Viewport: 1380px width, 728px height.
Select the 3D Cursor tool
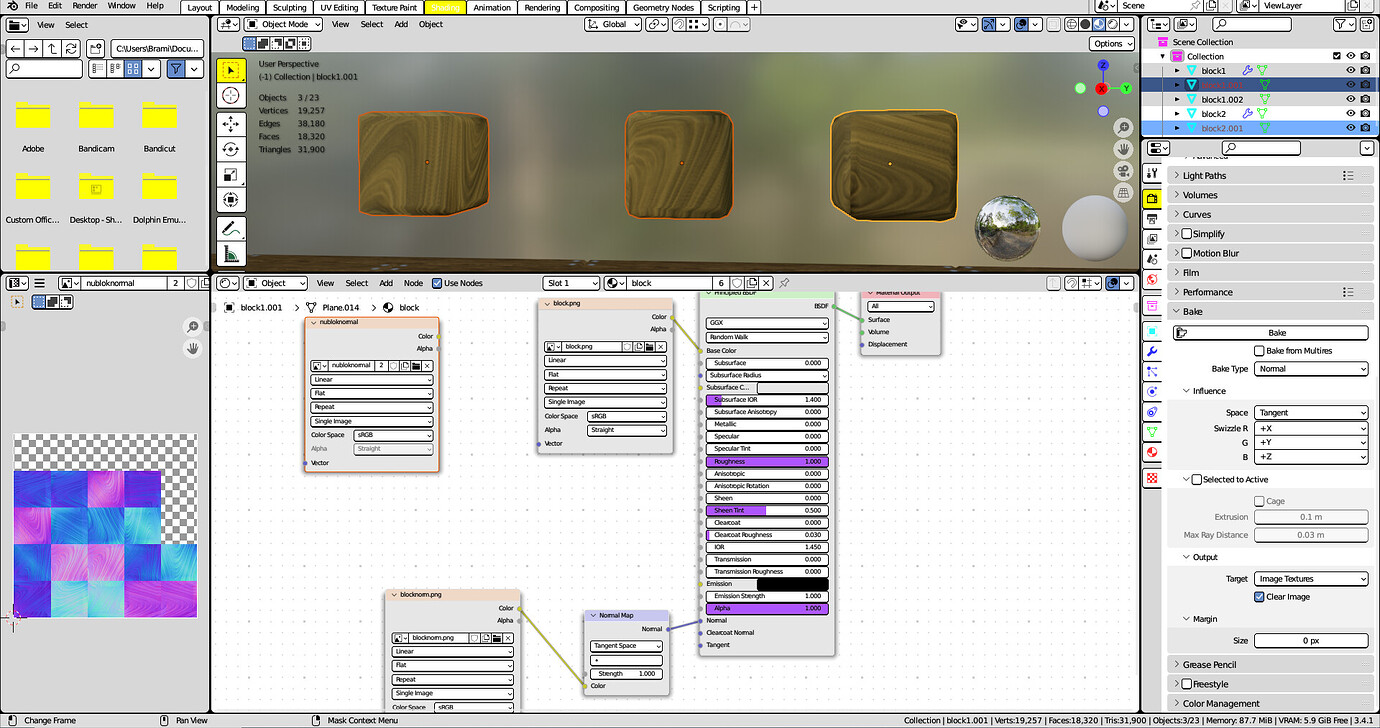click(x=231, y=96)
